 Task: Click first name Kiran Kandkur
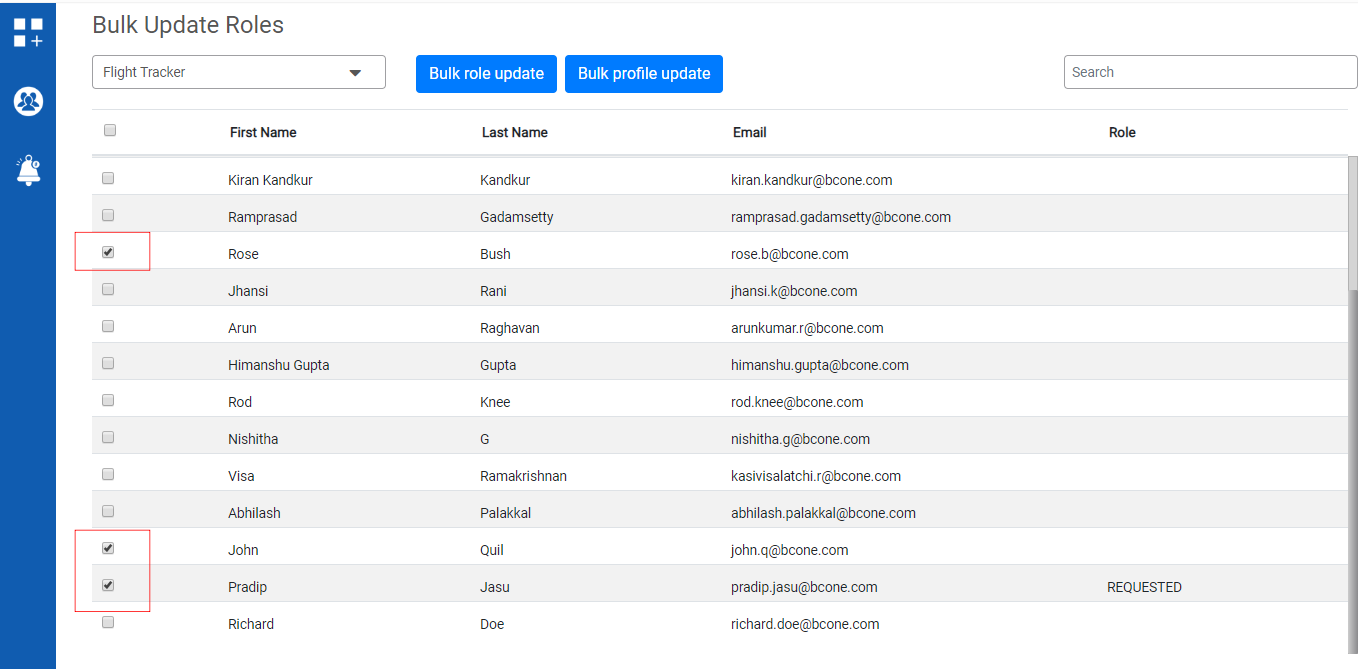(x=271, y=180)
